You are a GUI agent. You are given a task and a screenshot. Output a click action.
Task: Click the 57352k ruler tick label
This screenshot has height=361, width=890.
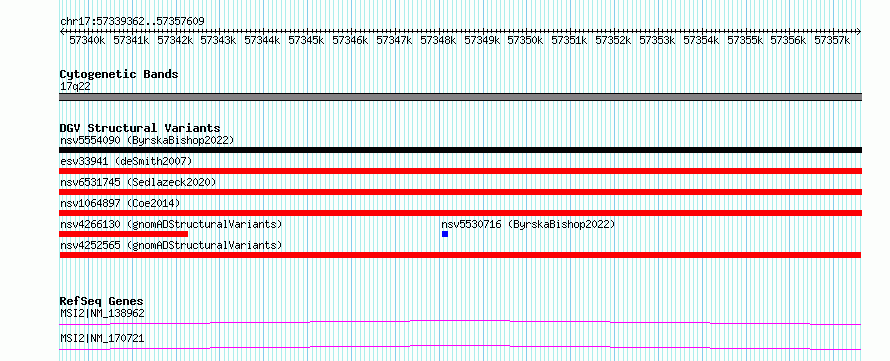[x=614, y=40]
